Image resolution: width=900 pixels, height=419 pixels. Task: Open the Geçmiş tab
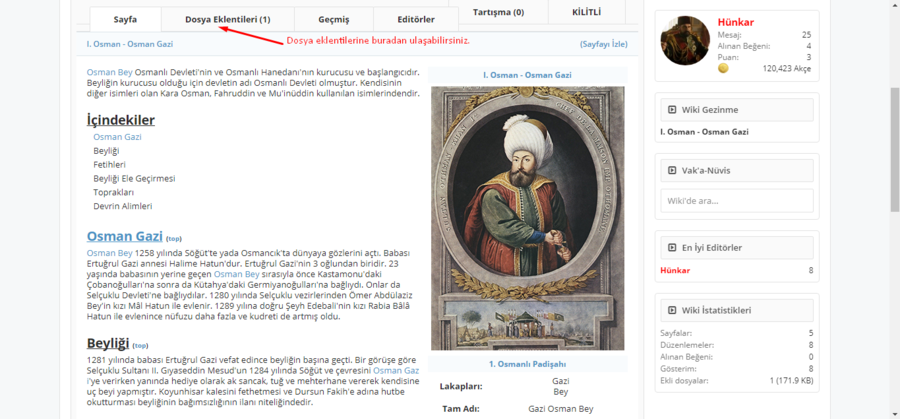[x=333, y=20]
